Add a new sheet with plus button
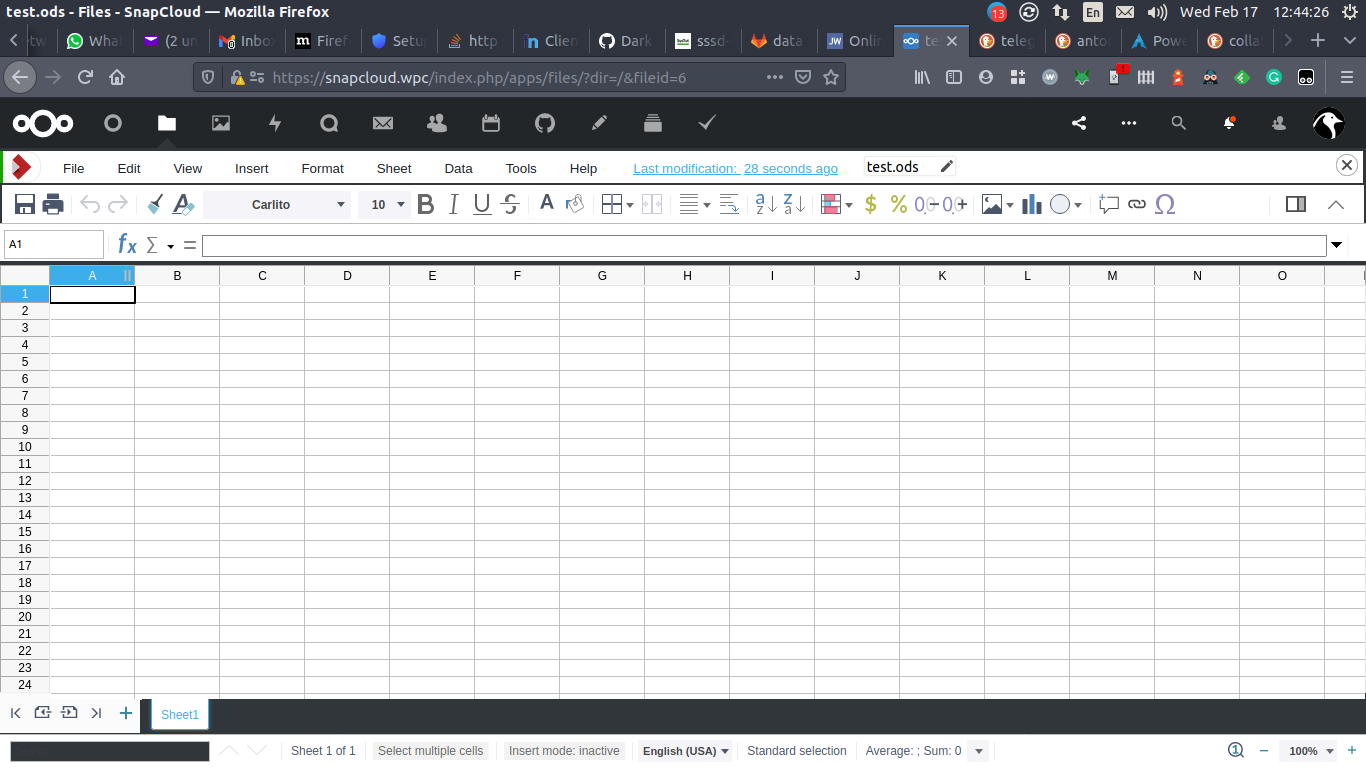 [x=125, y=713]
